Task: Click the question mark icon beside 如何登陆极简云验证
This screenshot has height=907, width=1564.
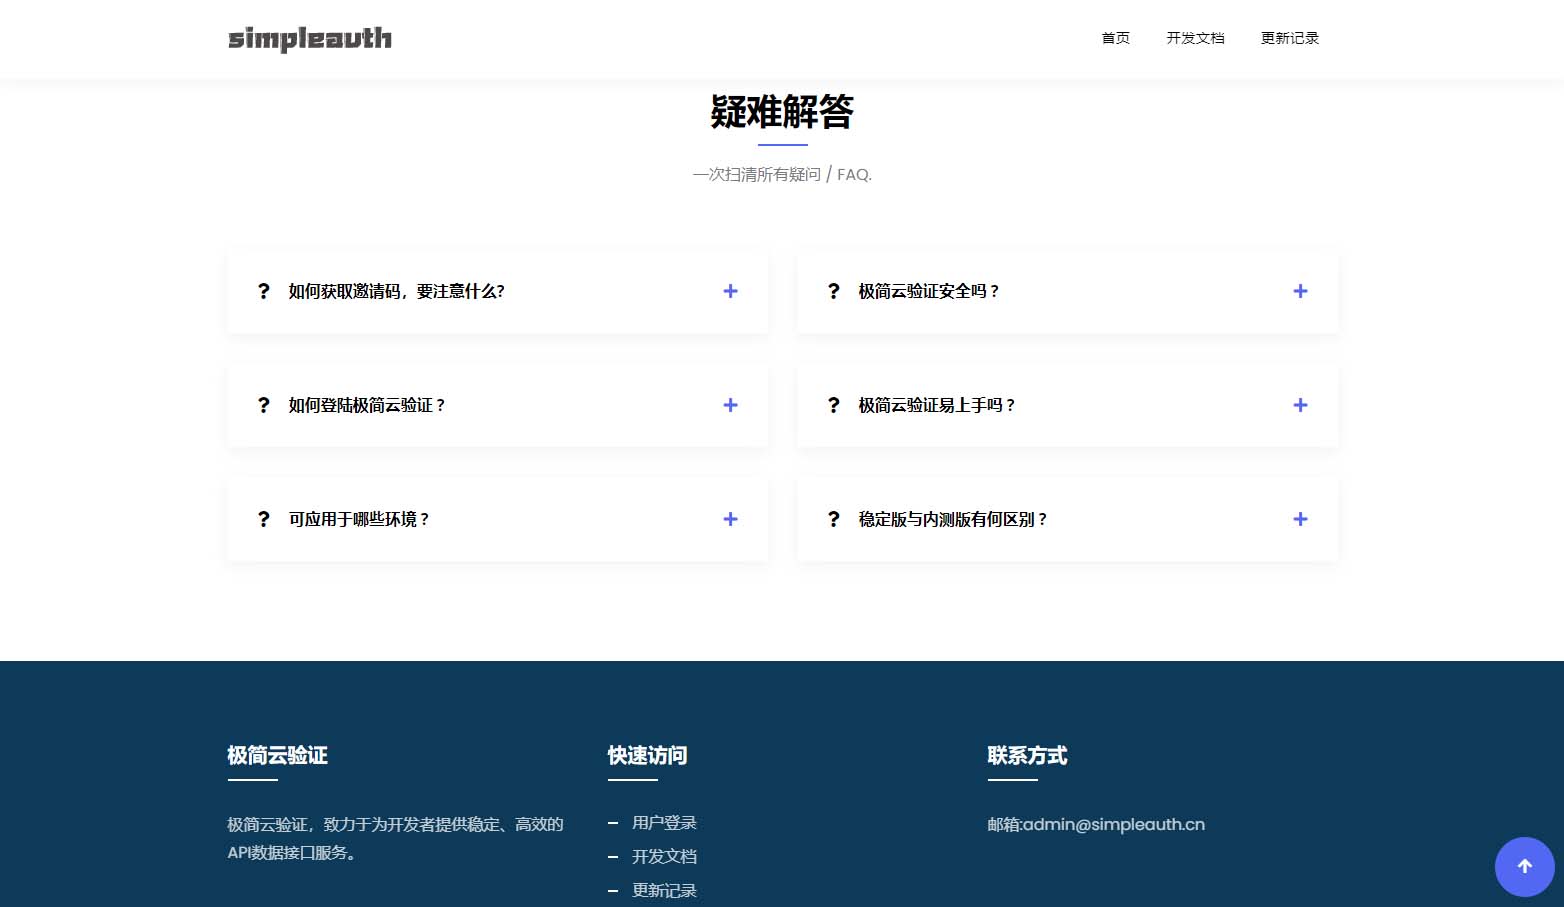Action: pos(263,405)
